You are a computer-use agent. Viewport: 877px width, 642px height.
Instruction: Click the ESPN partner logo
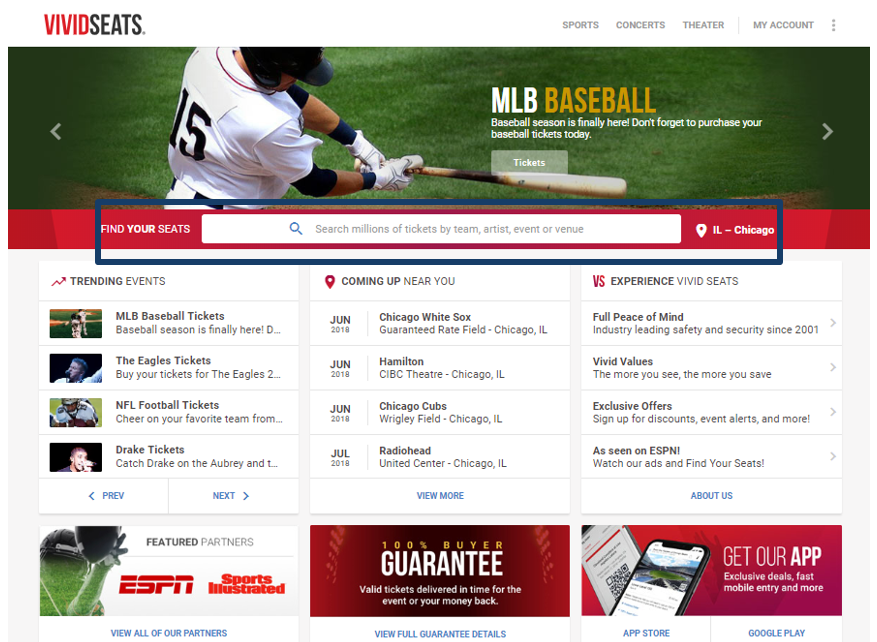point(157,585)
